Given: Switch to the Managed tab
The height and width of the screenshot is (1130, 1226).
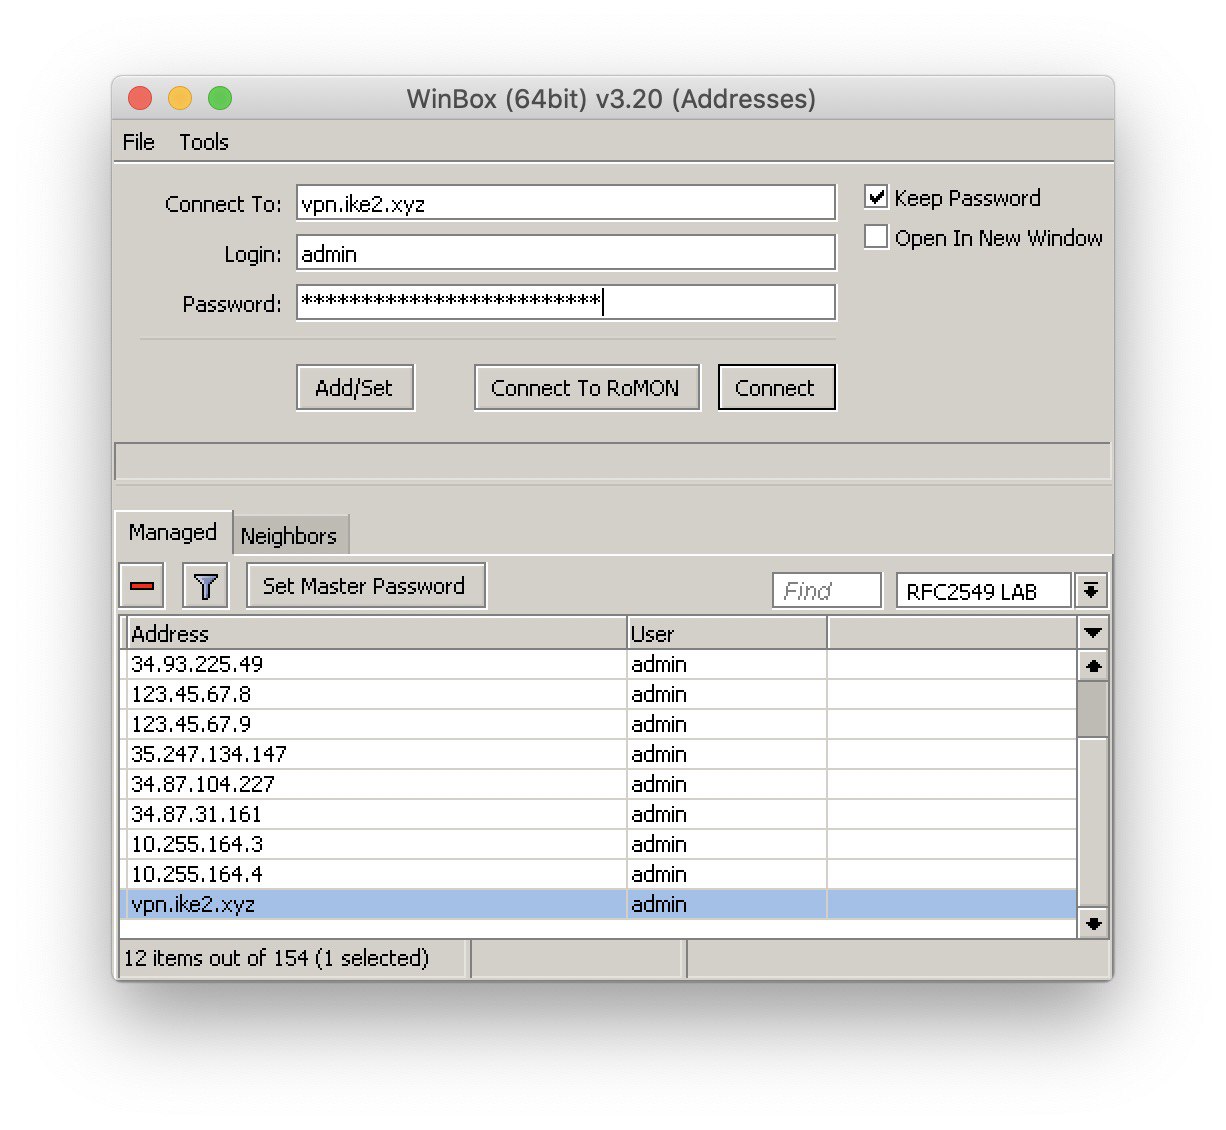Looking at the screenshot, I should [173, 532].
